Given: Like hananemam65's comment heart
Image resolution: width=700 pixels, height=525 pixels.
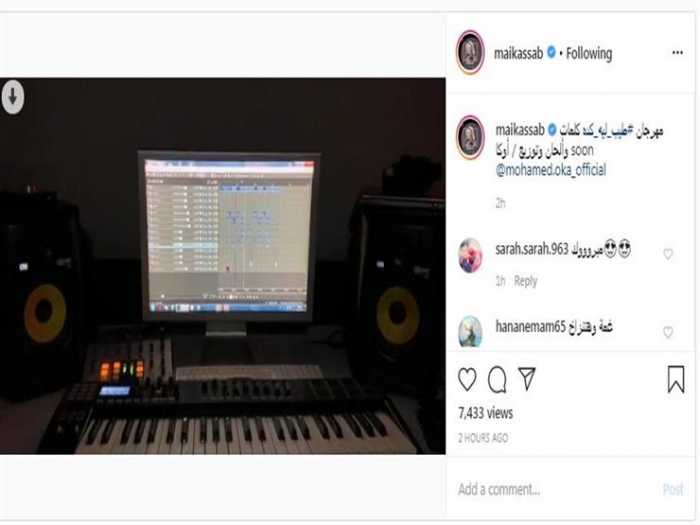Looking at the screenshot, I should (x=668, y=332).
